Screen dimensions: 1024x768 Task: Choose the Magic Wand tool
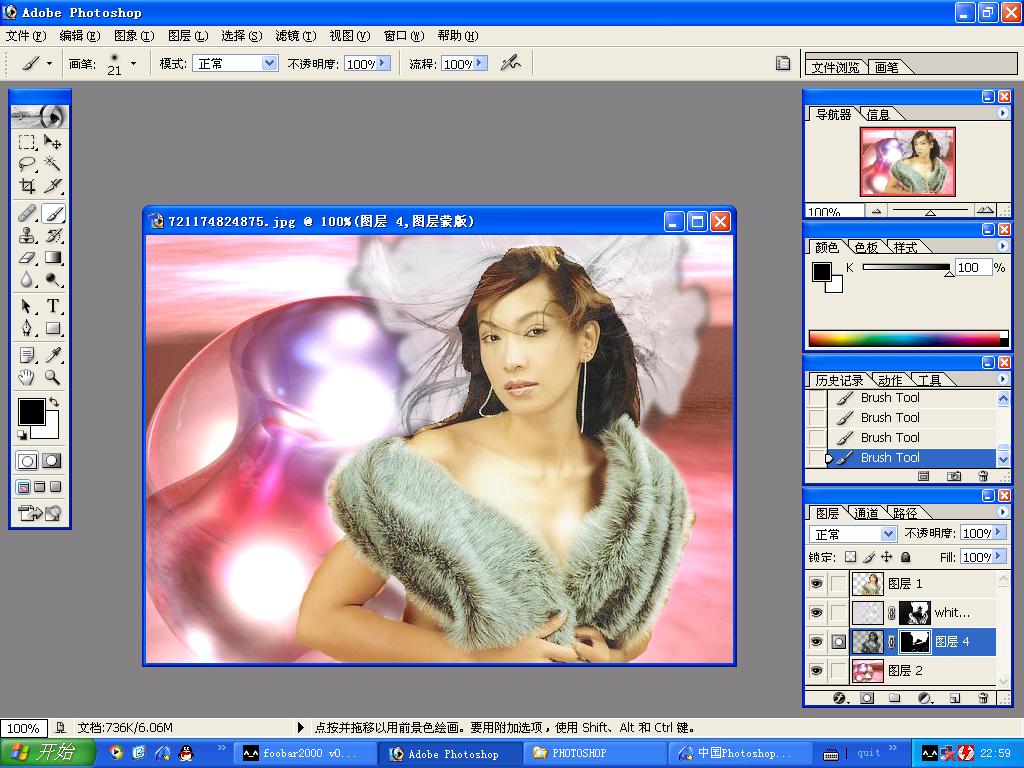tap(52, 163)
